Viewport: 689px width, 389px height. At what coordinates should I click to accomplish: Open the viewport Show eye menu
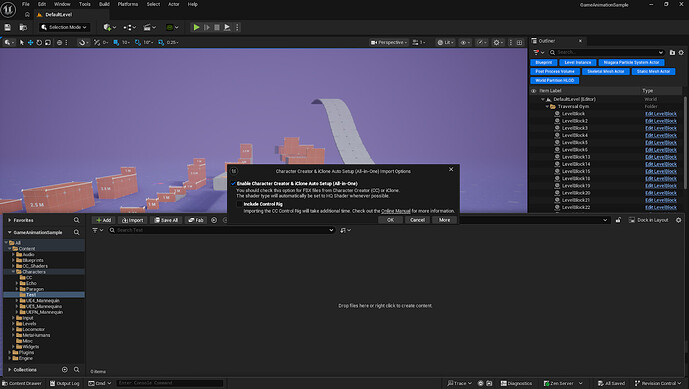pos(465,43)
